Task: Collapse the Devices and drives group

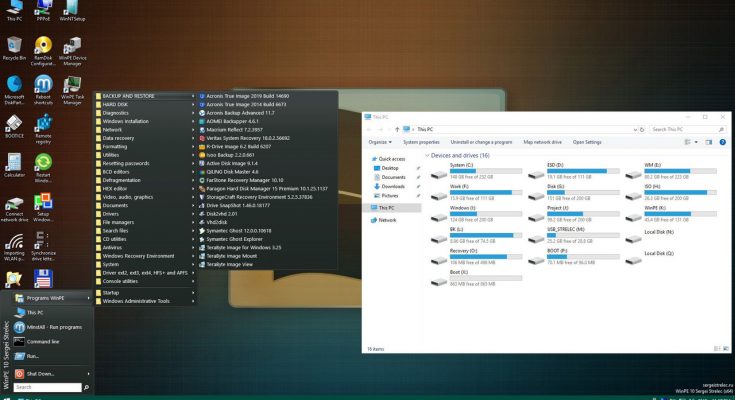Action: (427, 155)
